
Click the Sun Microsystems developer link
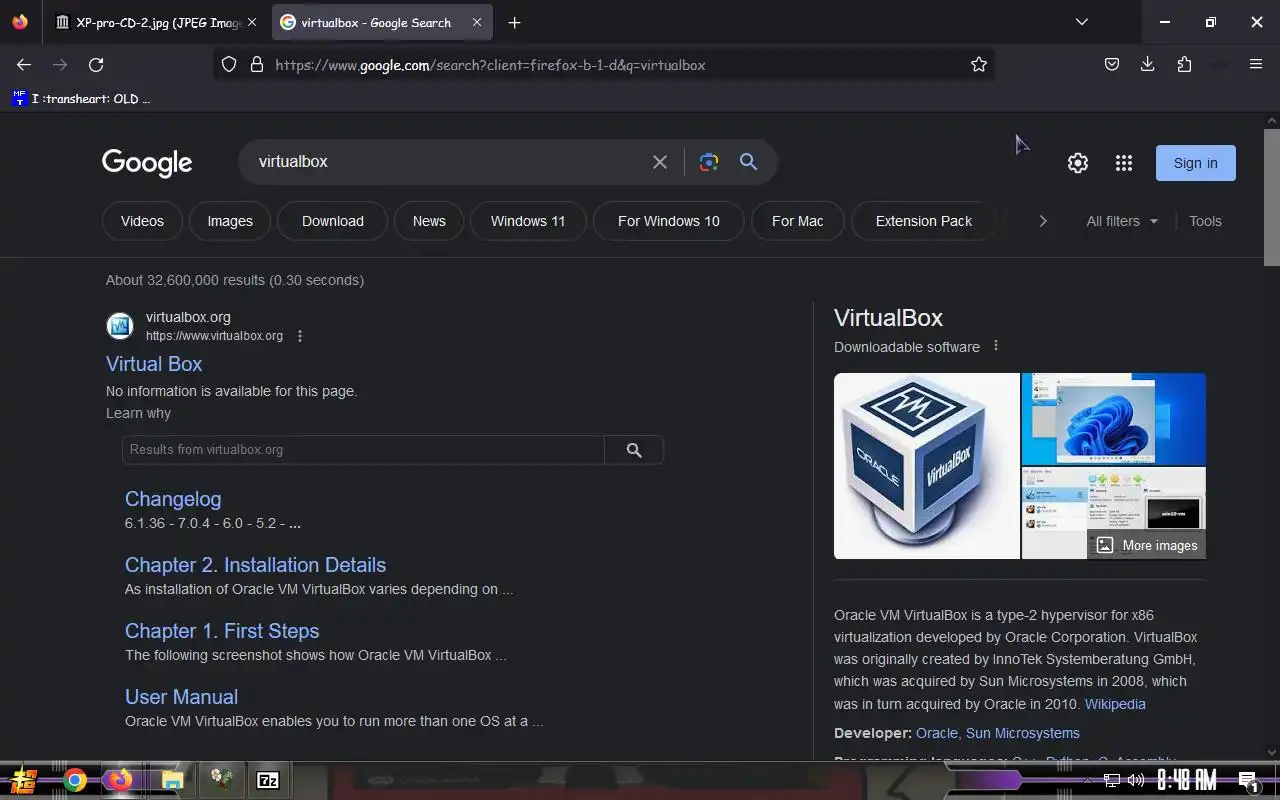[1023, 733]
